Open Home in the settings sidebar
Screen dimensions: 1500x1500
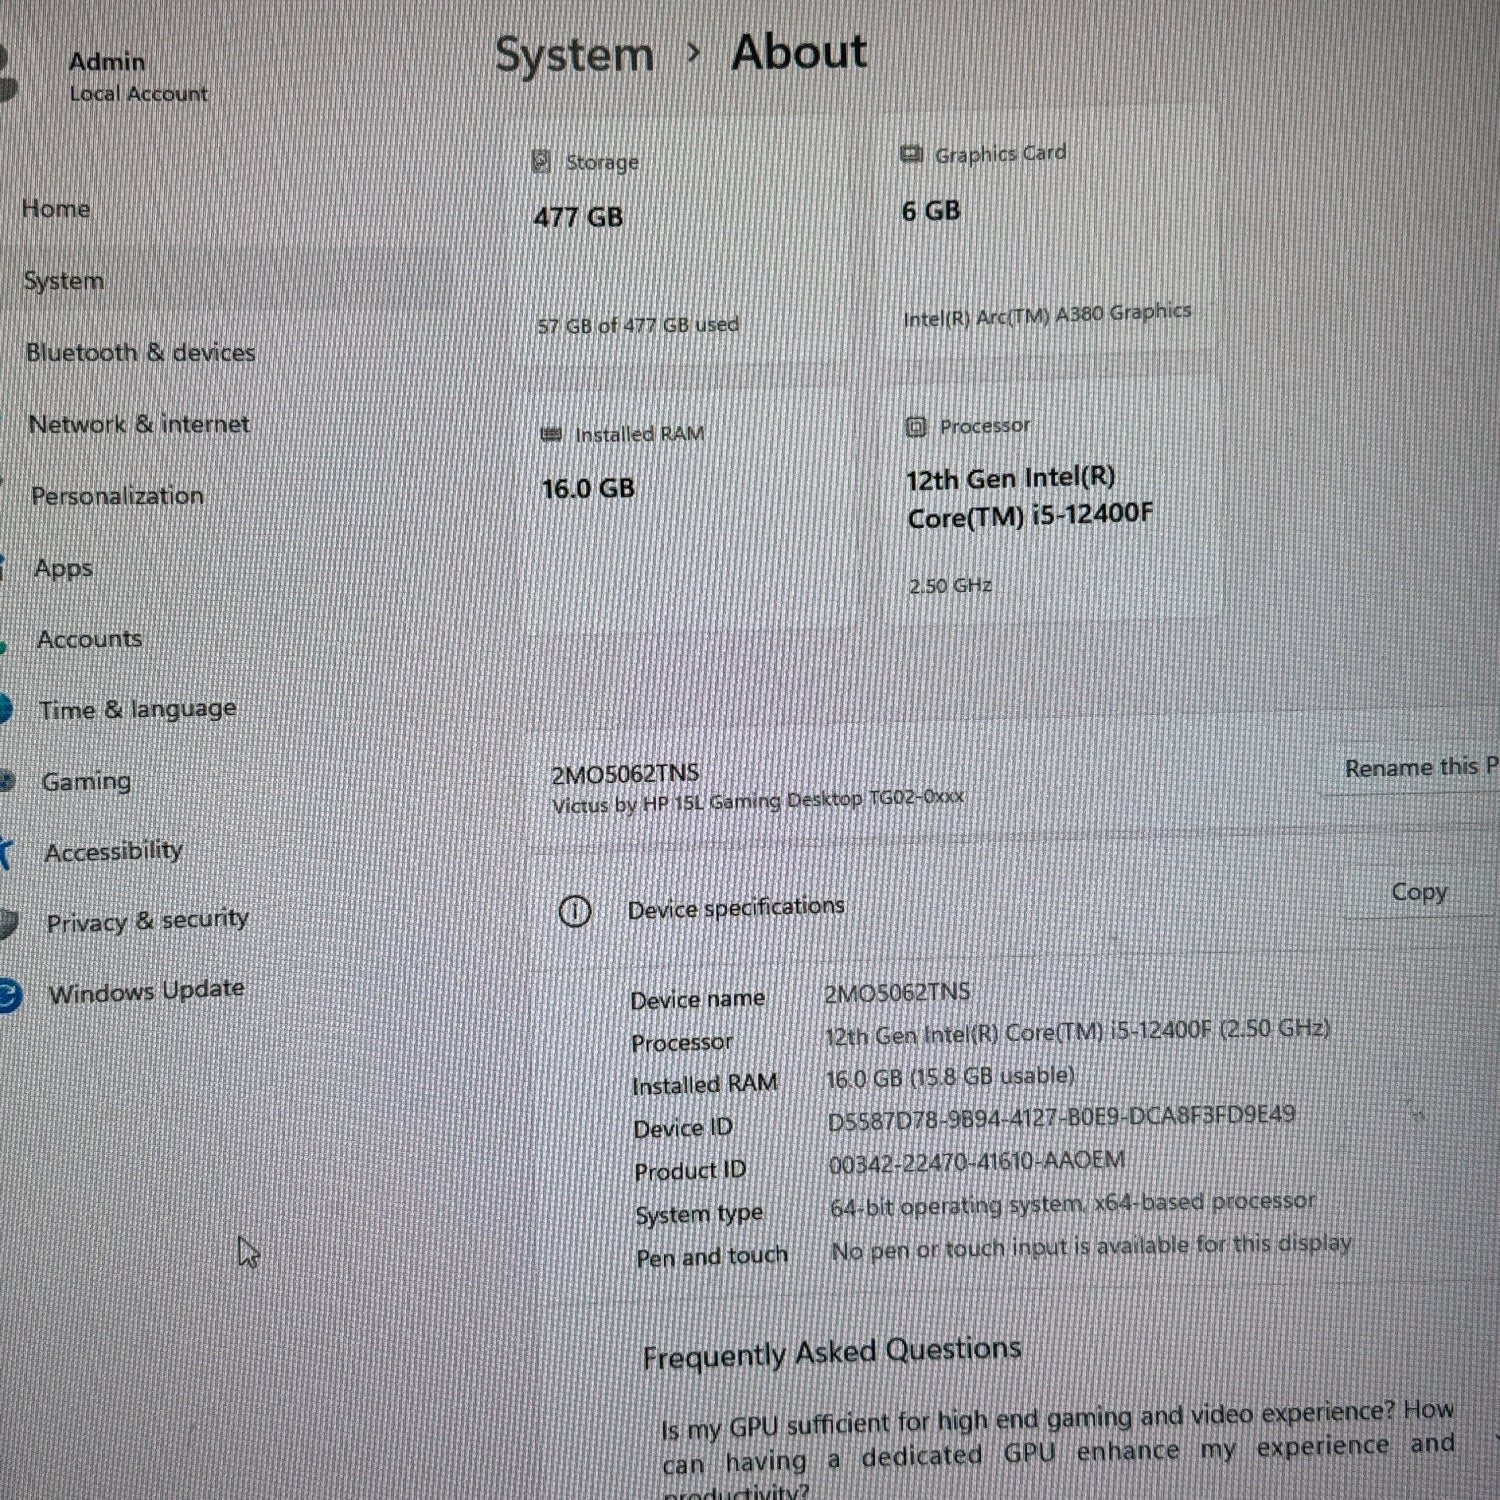pos(56,209)
